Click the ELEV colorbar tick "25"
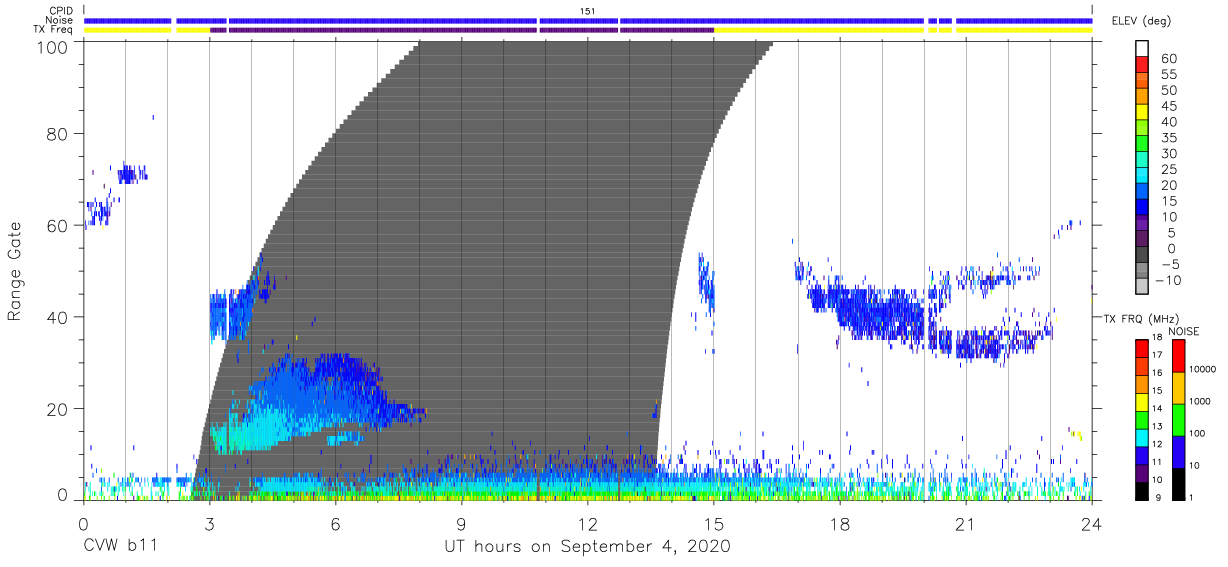 pos(1168,170)
